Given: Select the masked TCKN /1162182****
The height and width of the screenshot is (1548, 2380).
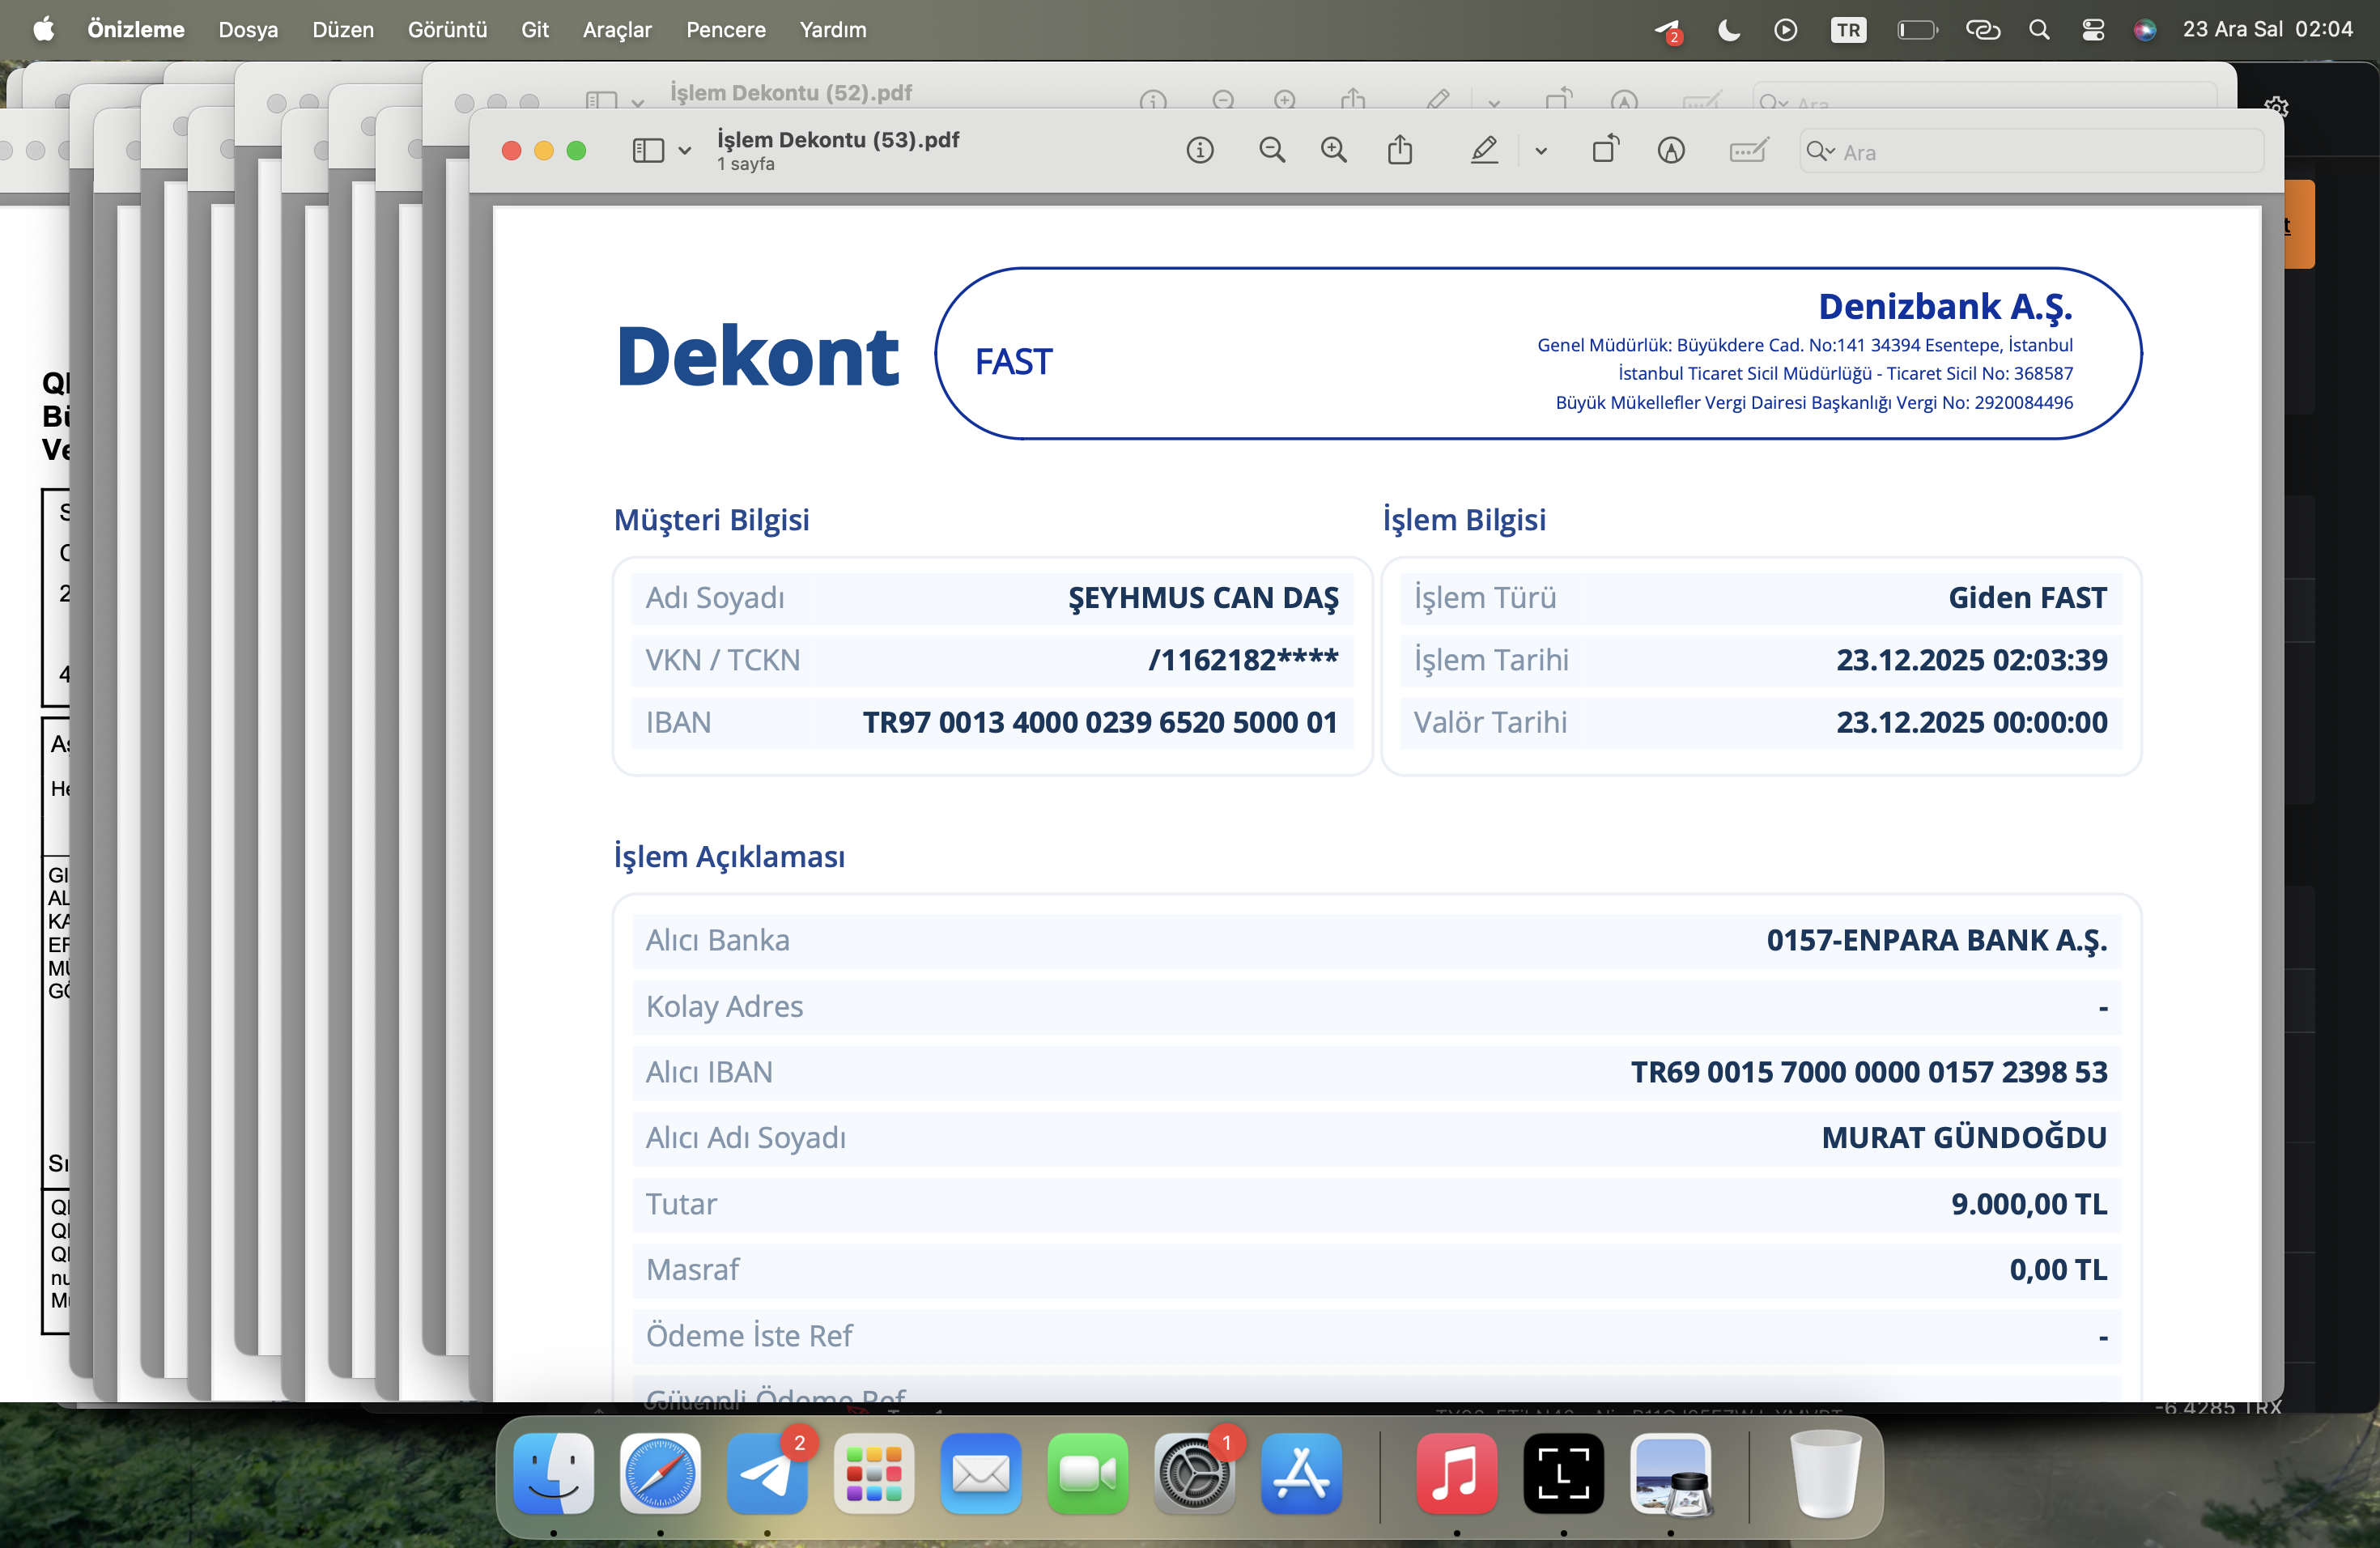Looking at the screenshot, I should [x=1243, y=660].
